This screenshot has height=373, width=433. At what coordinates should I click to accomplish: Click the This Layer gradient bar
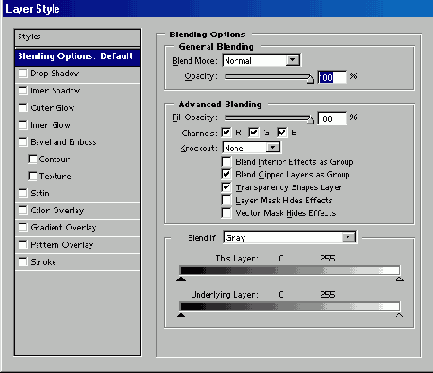pyautogui.click(x=289, y=270)
